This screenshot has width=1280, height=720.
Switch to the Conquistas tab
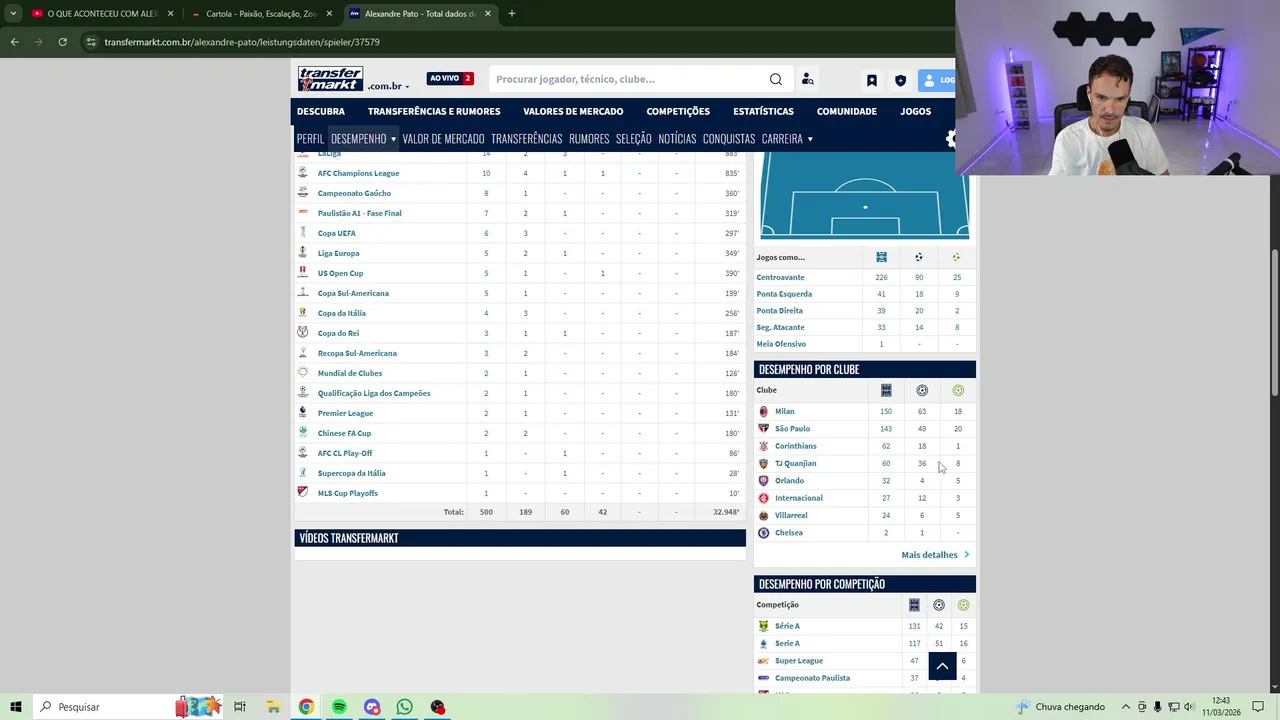(x=729, y=139)
